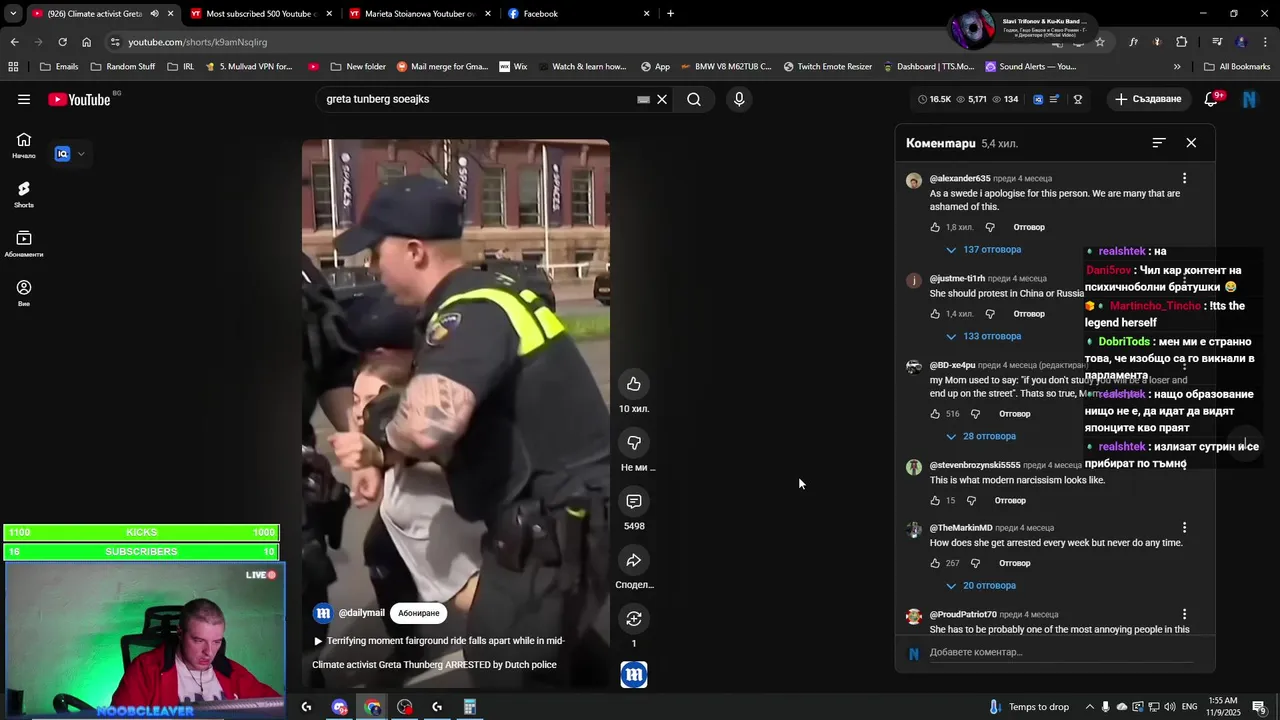
Task: Expand 20 replies thread
Action: point(981,586)
